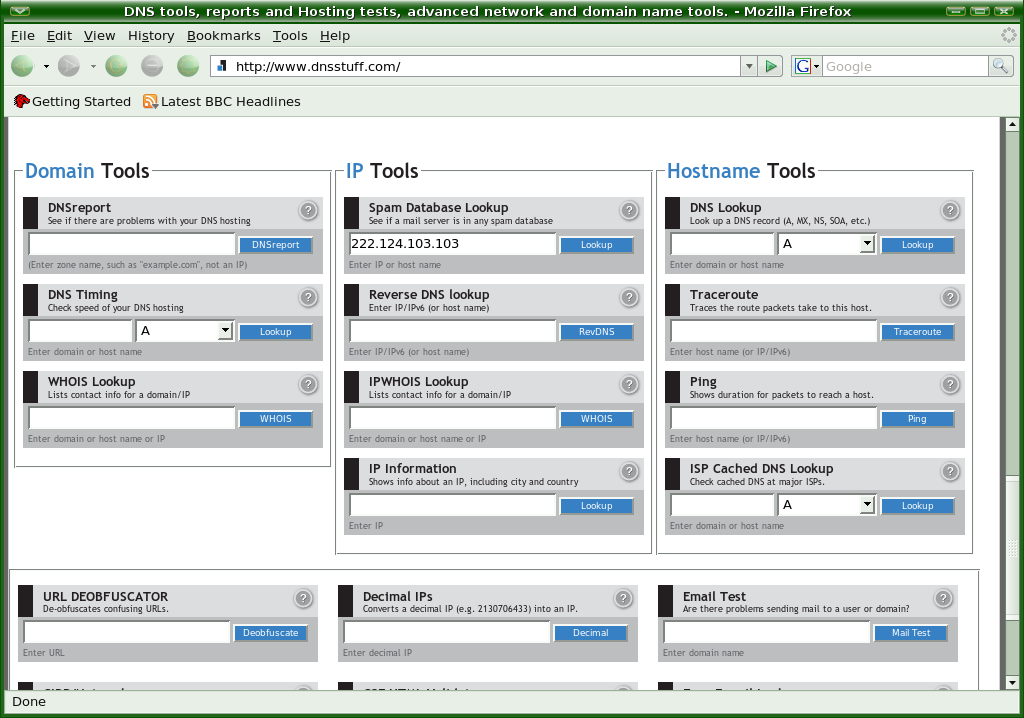The width and height of the screenshot is (1024, 718).
Task: Open the Firefox throbber activity icon
Action: [x=1009, y=35]
